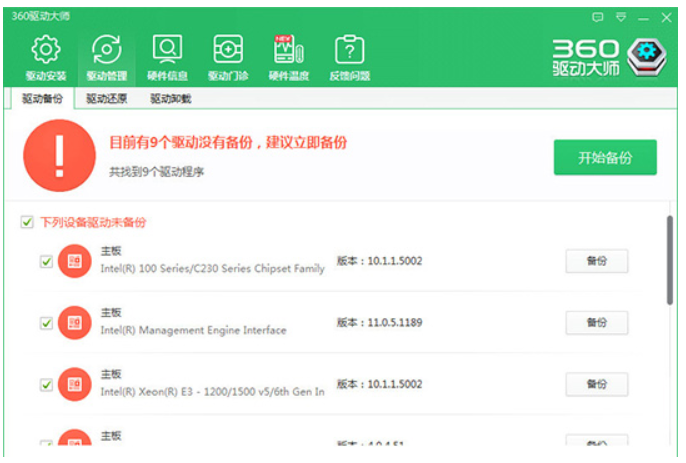Uncheck the Intel Xeon E3 driver checkbox
The height and width of the screenshot is (463, 686).
point(46,384)
